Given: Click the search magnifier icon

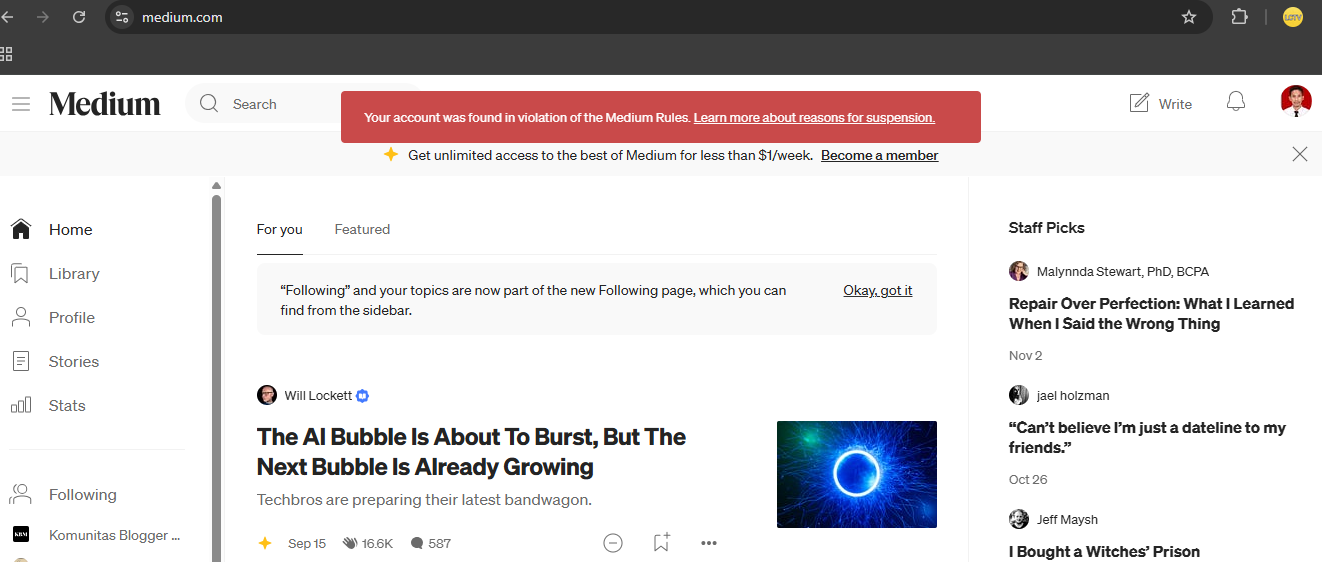Looking at the screenshot, I should coord(208,104).
